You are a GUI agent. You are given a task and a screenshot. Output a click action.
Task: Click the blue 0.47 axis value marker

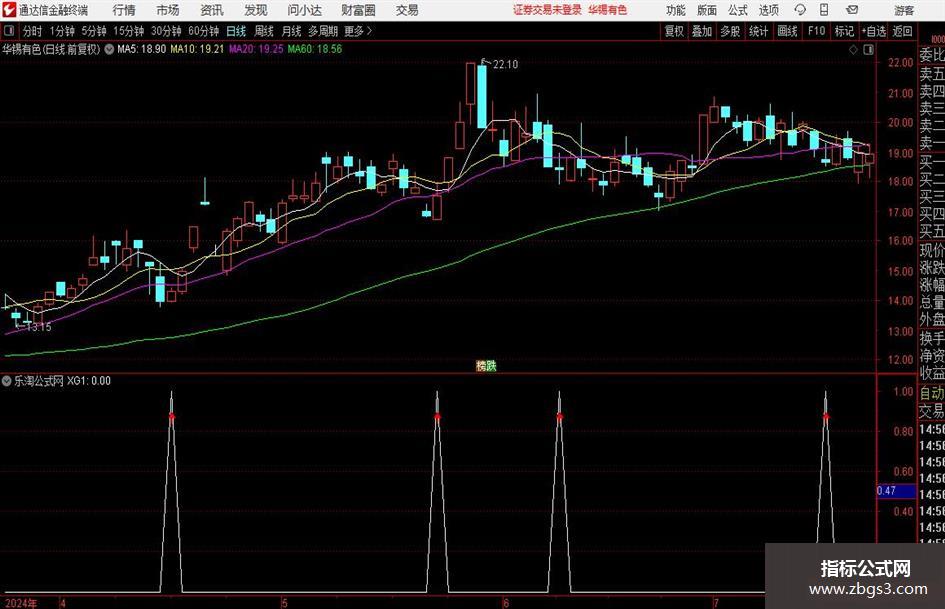tap(896, 491)
